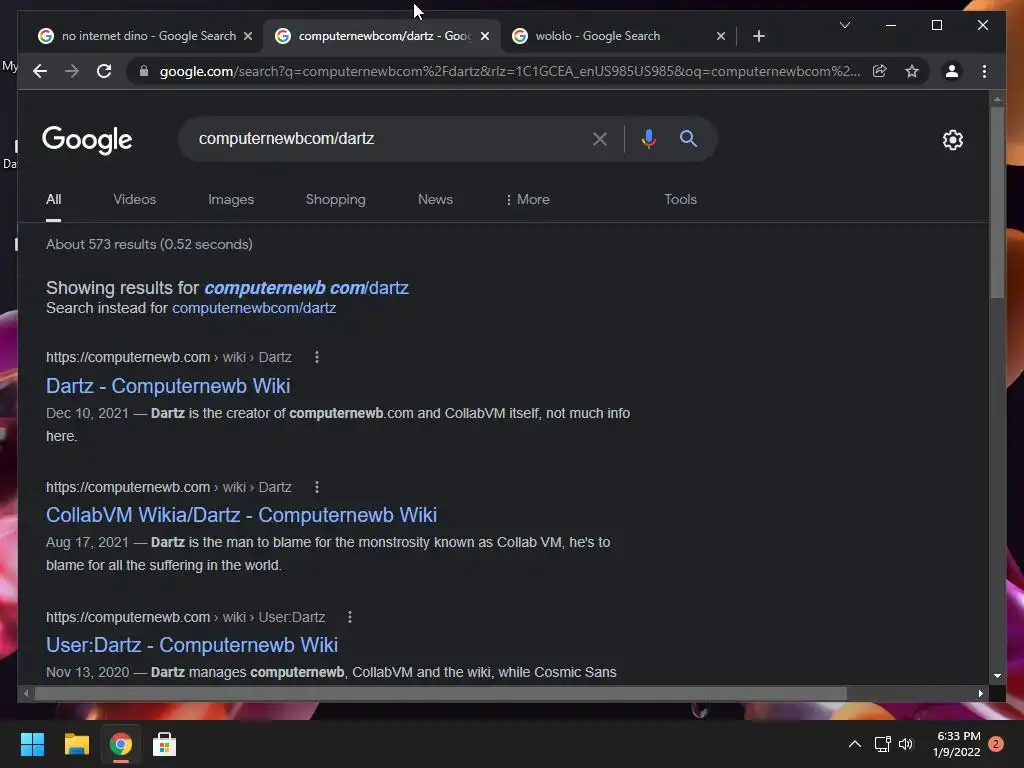Open File Explorer from the taskbar
Screen dimensions: 1024x768
point(76,744)
